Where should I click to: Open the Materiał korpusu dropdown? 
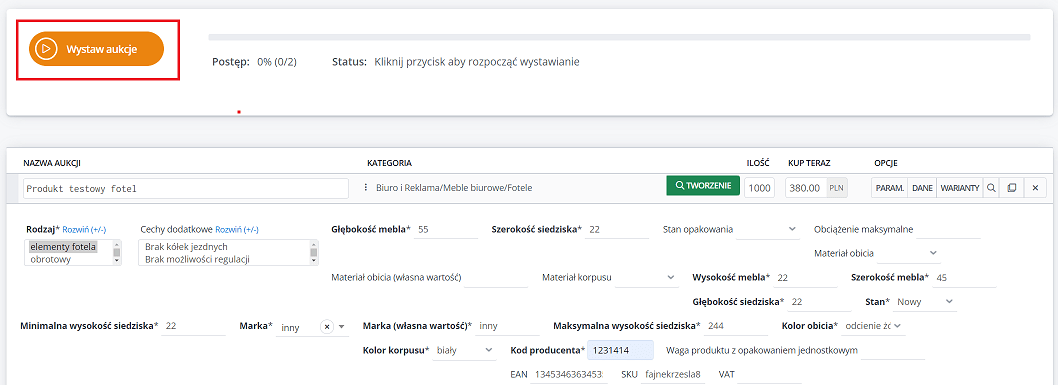[646, 277]
